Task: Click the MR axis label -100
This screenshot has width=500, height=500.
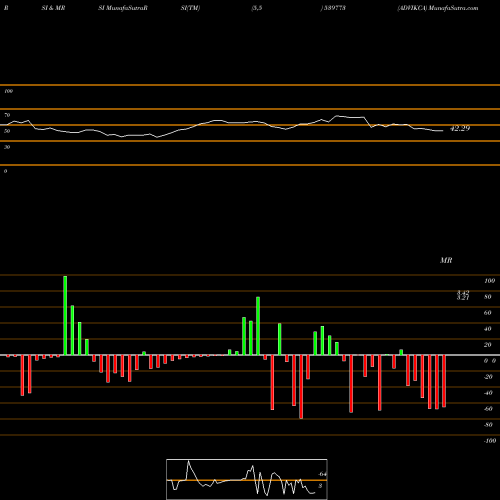Action: click(x=490, y=441)
